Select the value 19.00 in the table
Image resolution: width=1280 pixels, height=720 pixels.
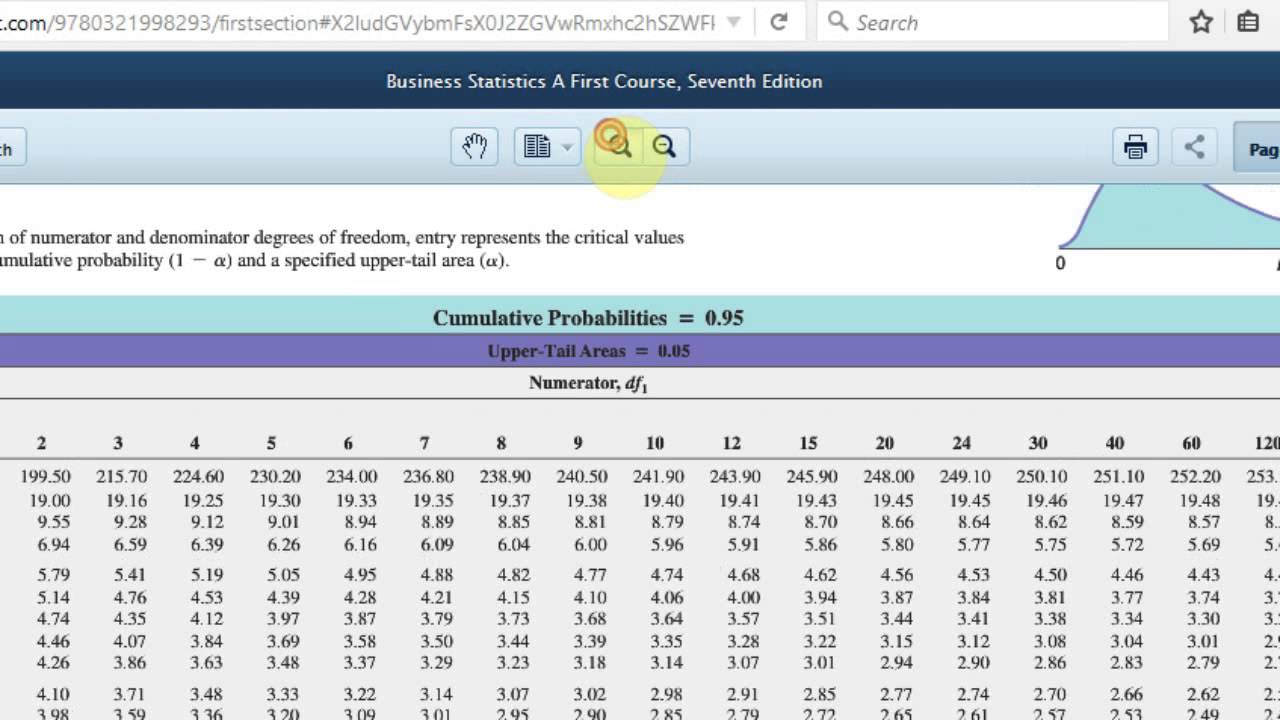point(50,500)
